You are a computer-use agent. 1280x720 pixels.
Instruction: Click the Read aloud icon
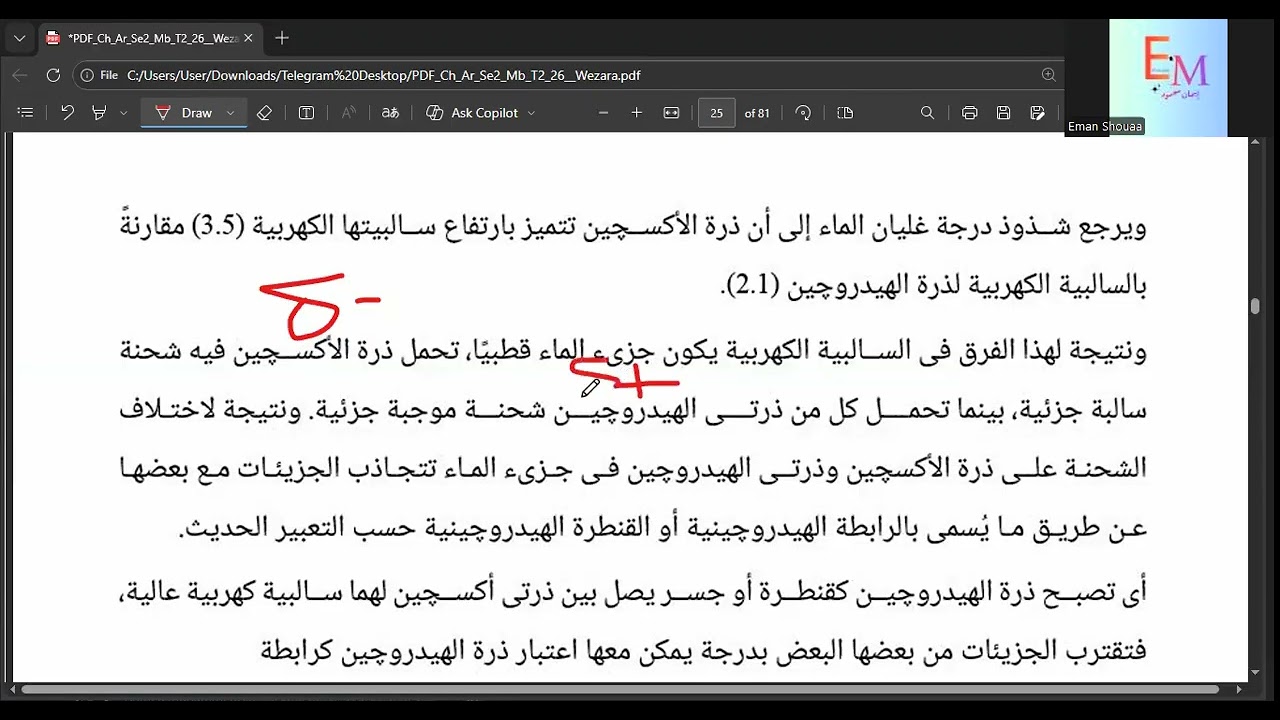(349, 113)
